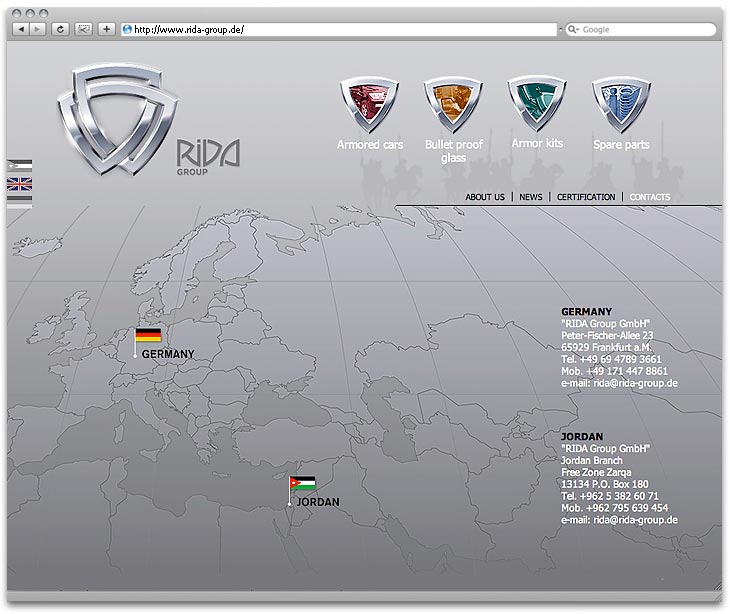Click the Spare parts text label

tap(621, 145)
